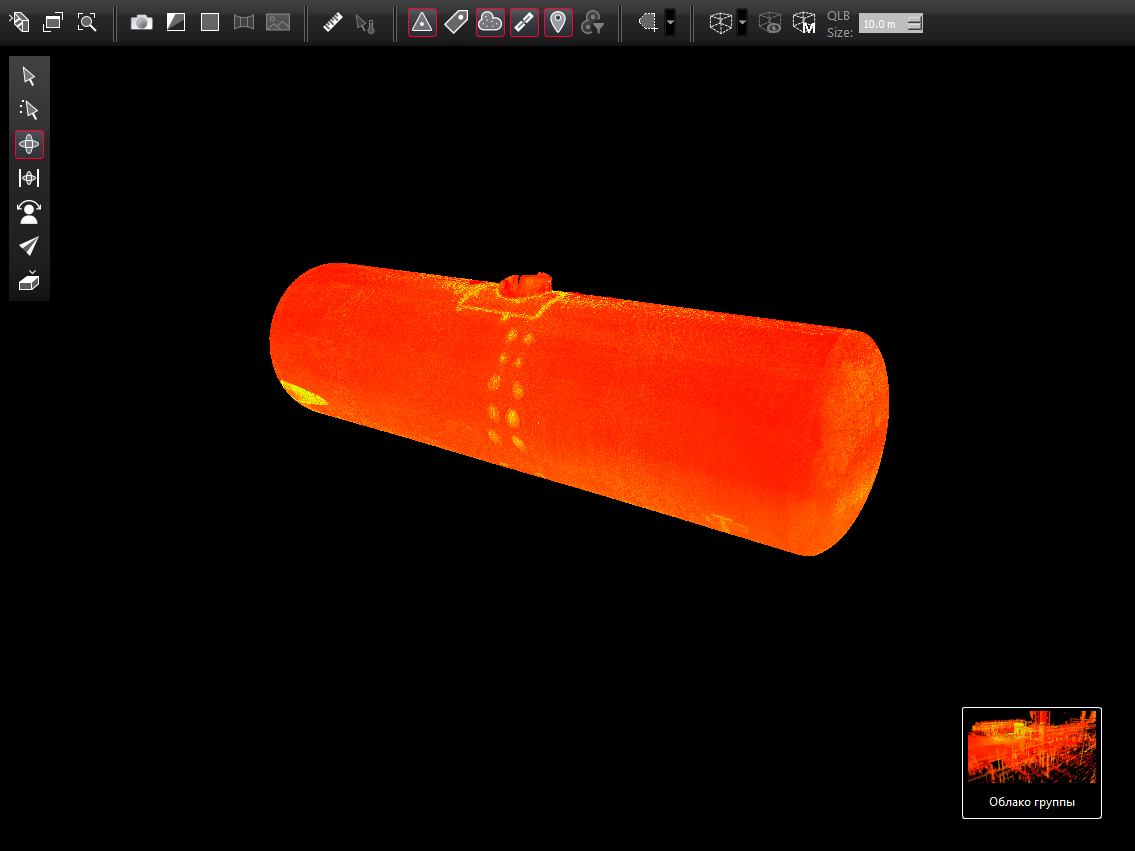This screenshot has width=1135, height=851.
Task: Toggle the links display
Action: click(524, 22)
